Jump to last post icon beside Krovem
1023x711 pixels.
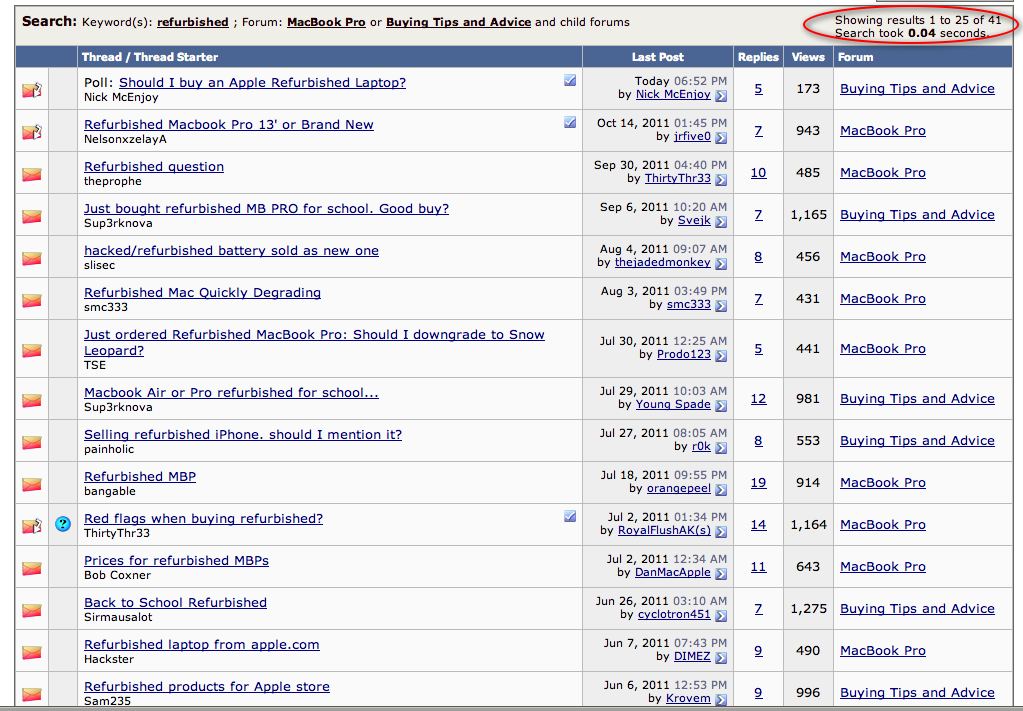(x=721, y=699)
